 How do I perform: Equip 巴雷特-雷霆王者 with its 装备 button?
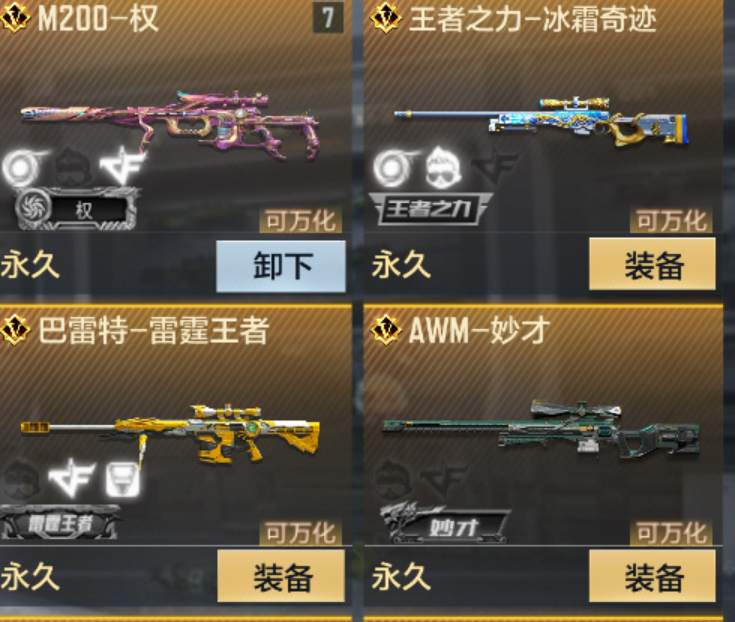click(x=281, y=576)
